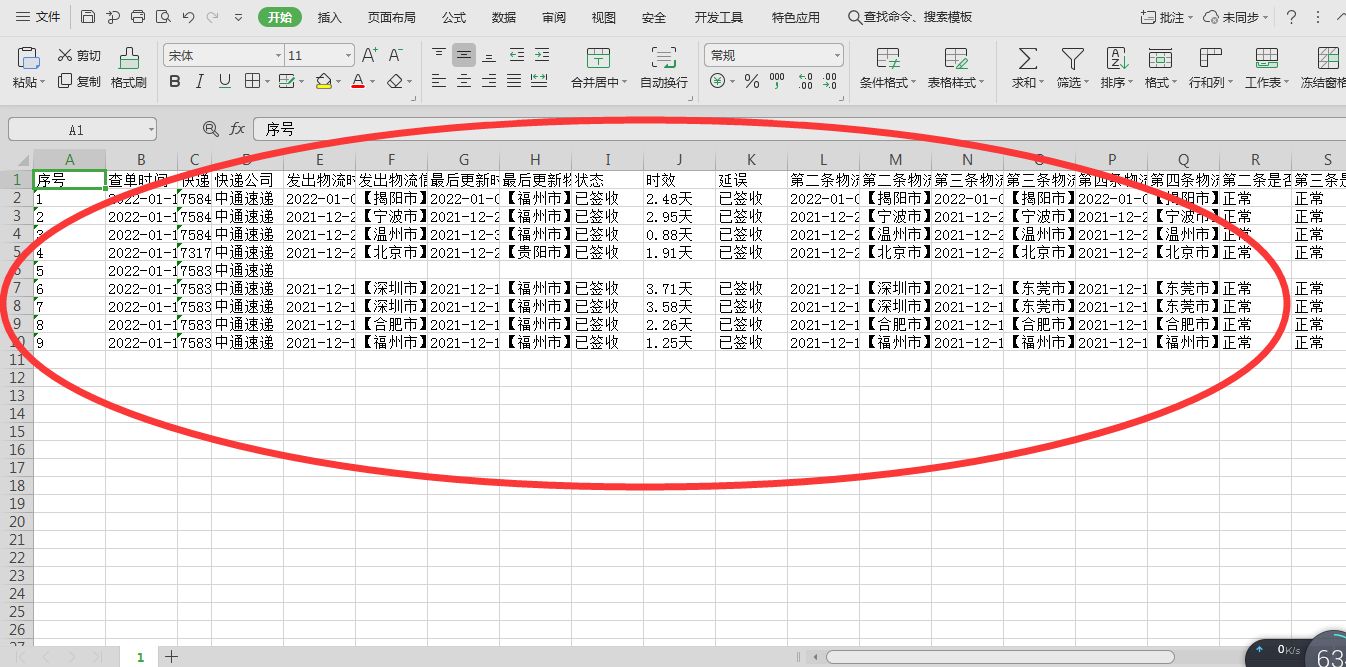Click the 排序 Sort A-Z icon
The image size is (1346, 667).
[x=1116, y=58]
